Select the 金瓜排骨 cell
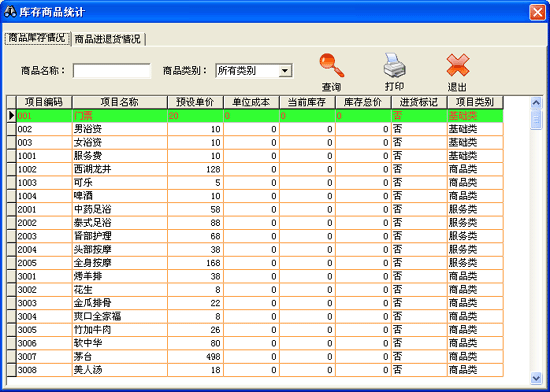 tap(120, 303)
